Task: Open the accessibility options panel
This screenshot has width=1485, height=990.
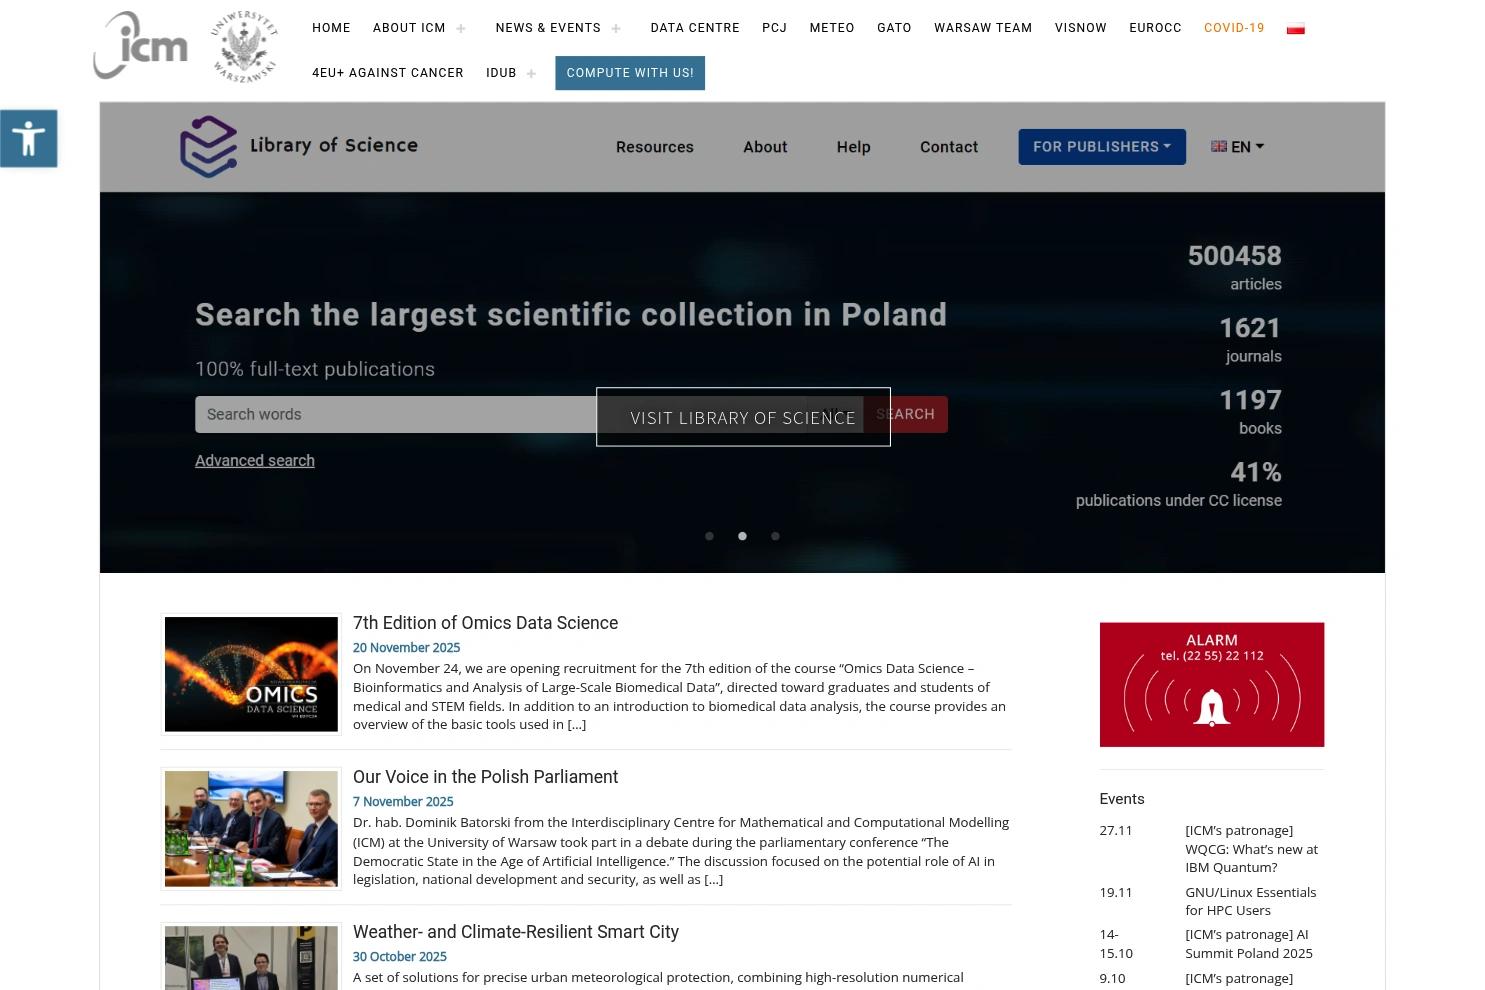Action: coord(28,138)
